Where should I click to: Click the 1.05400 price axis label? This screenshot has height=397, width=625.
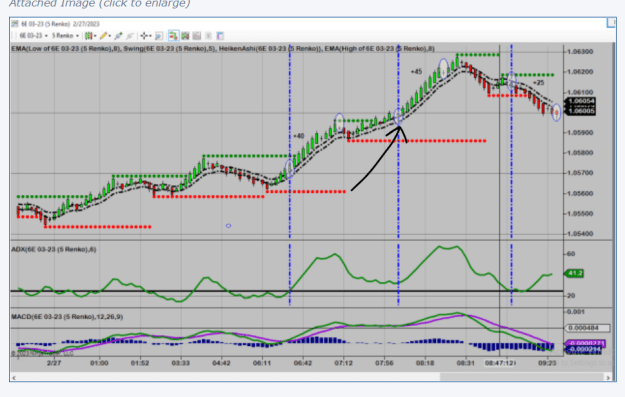tap(580, 234)
